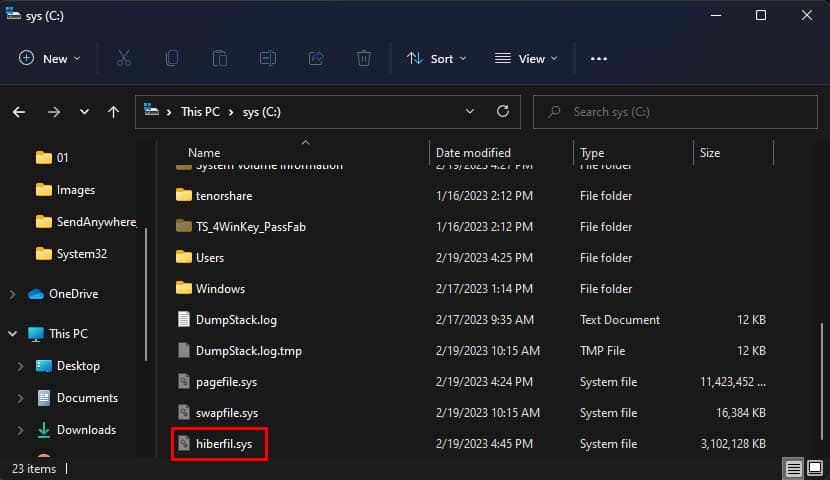830x480 pixels.
Task: Click chevron after This PC breadcrumb
Action: coord(231,112)
